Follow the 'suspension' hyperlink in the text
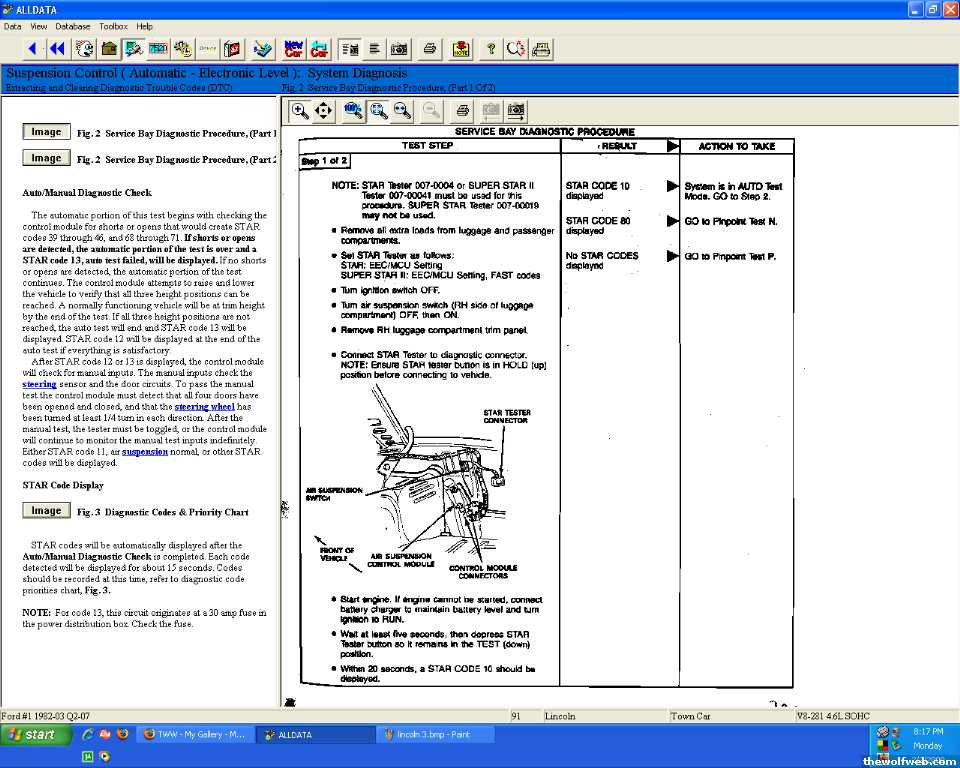 coord(145,452)
